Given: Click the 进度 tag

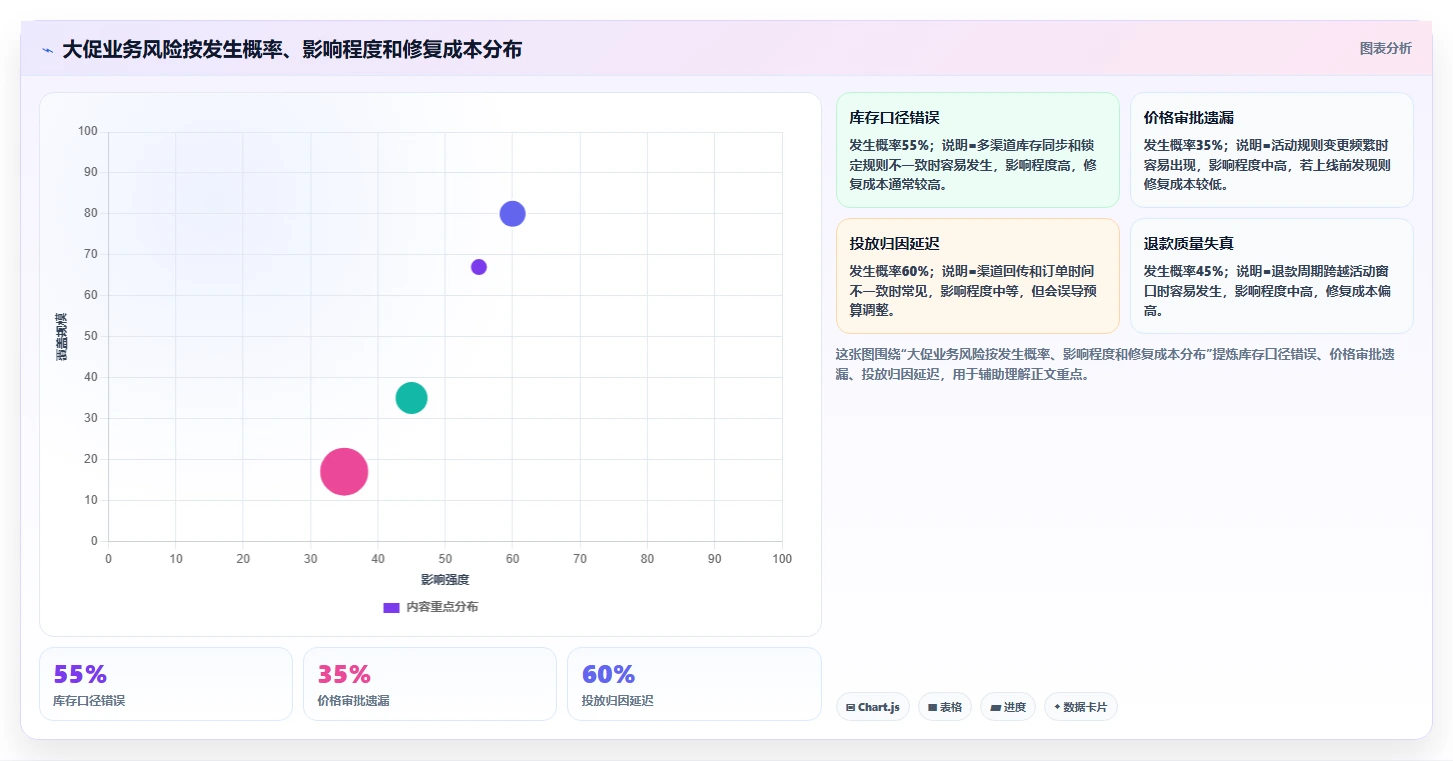Looking at the screenshot, I should pyautogui.click(x=1008, y=707).
